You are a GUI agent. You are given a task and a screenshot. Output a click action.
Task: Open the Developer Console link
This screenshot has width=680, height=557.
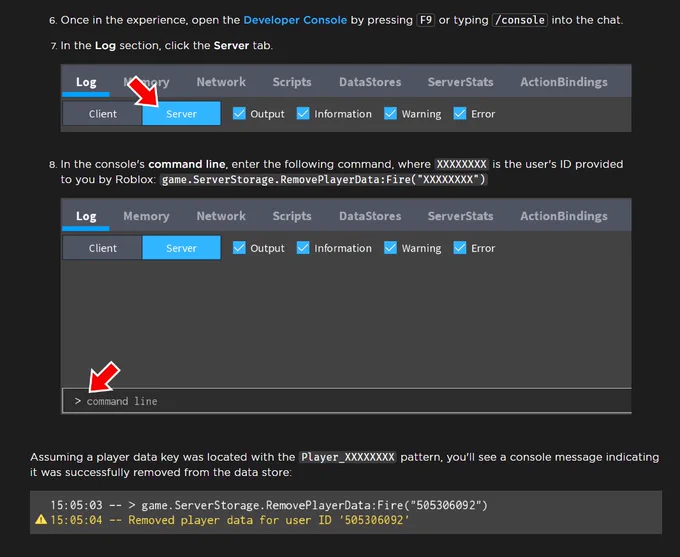[x=295, y=20]
